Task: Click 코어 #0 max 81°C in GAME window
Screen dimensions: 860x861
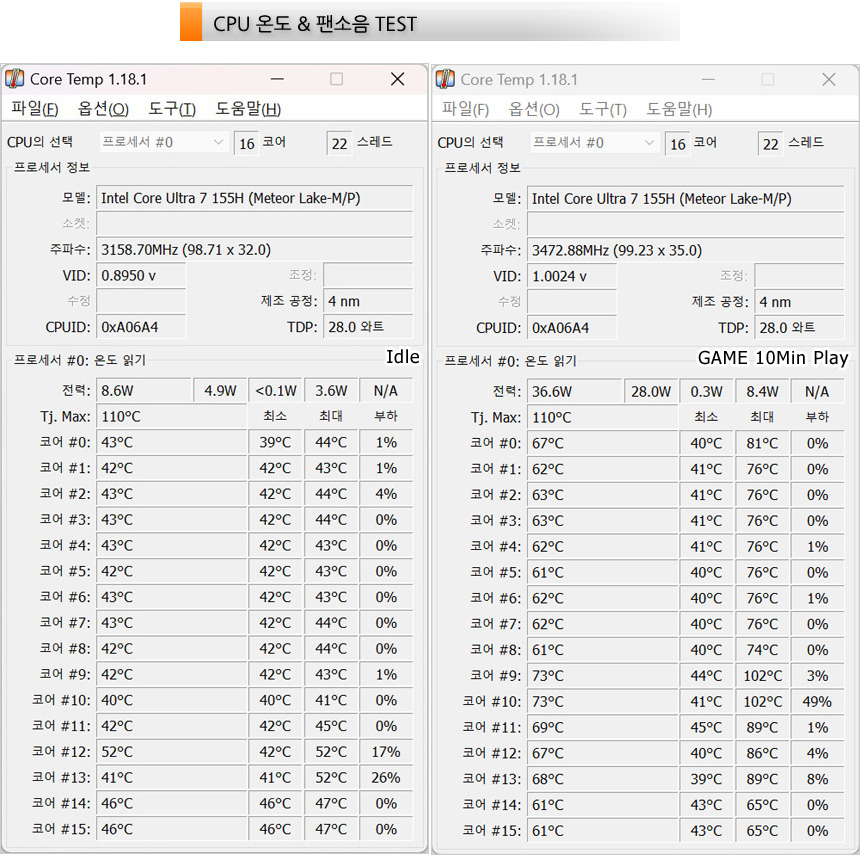Action: coord(762,443)
